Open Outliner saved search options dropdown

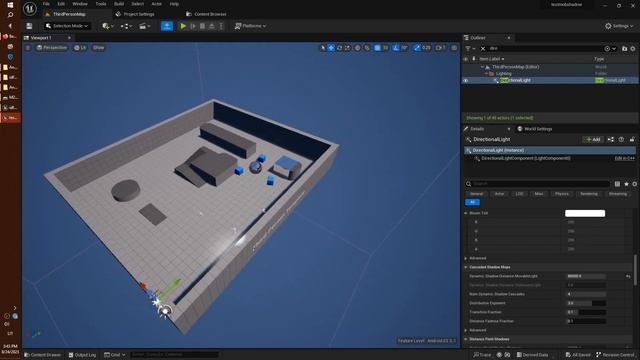coord(610,48)
